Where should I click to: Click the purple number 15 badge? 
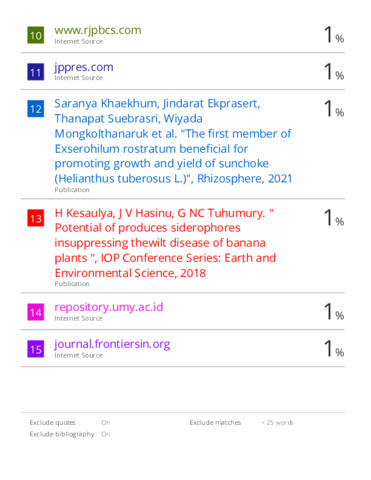tap(36, 349)
